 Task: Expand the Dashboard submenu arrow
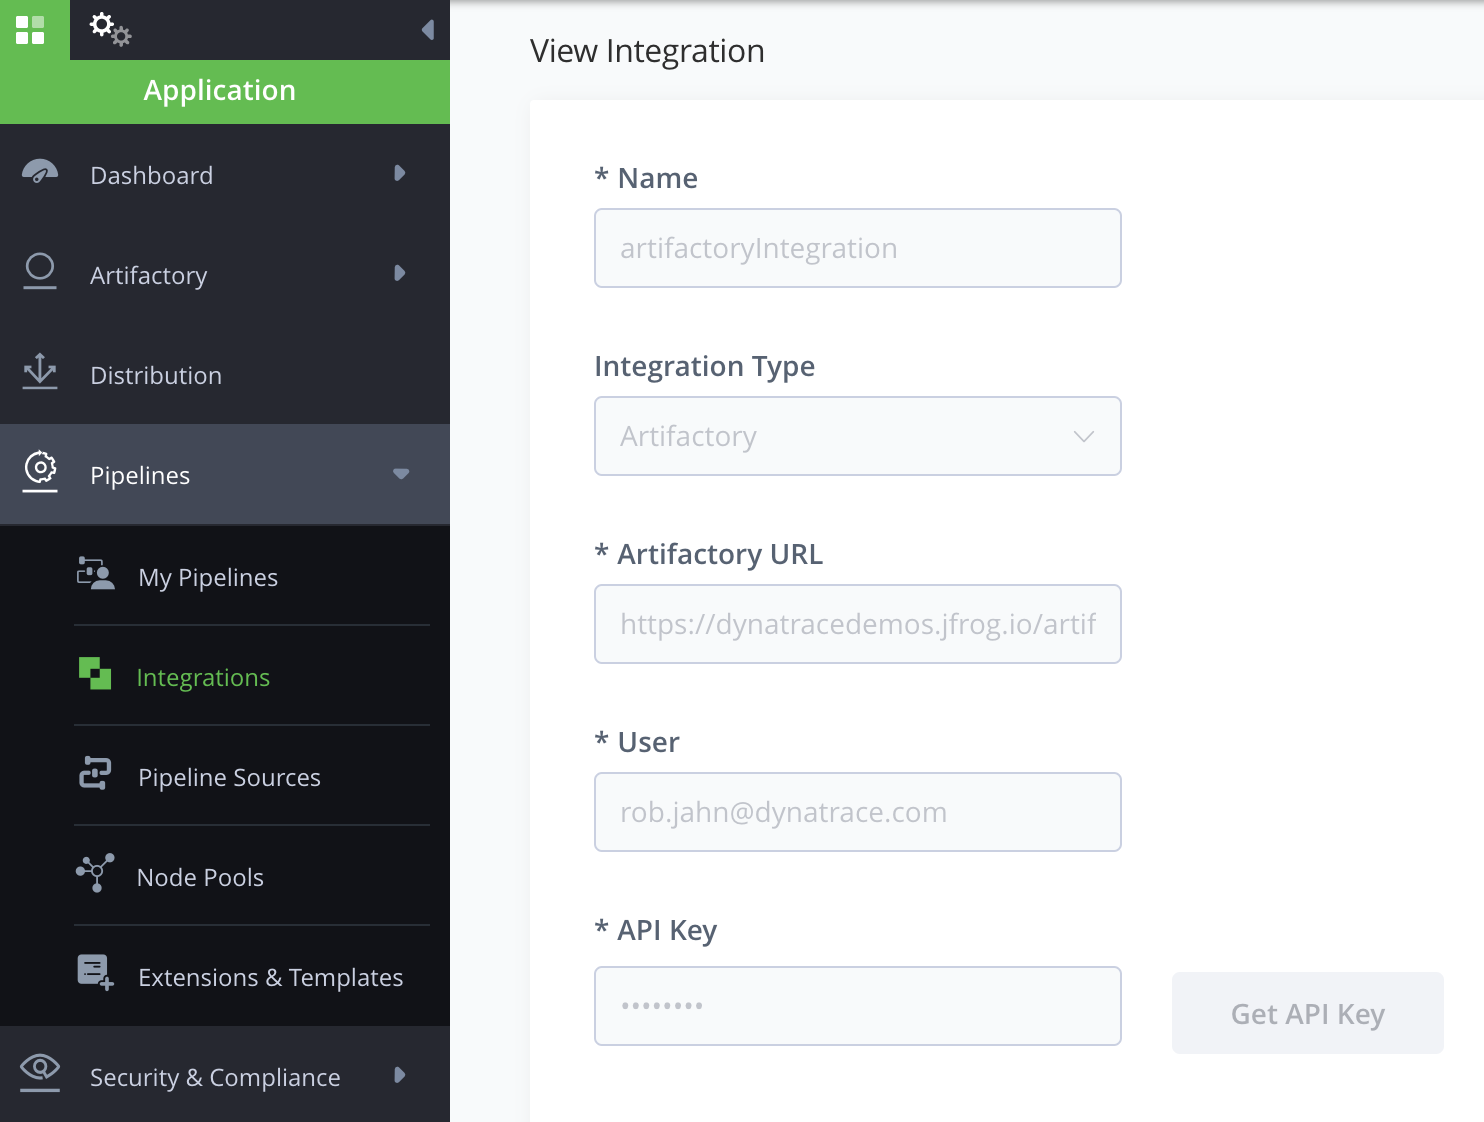pos(400,173)
